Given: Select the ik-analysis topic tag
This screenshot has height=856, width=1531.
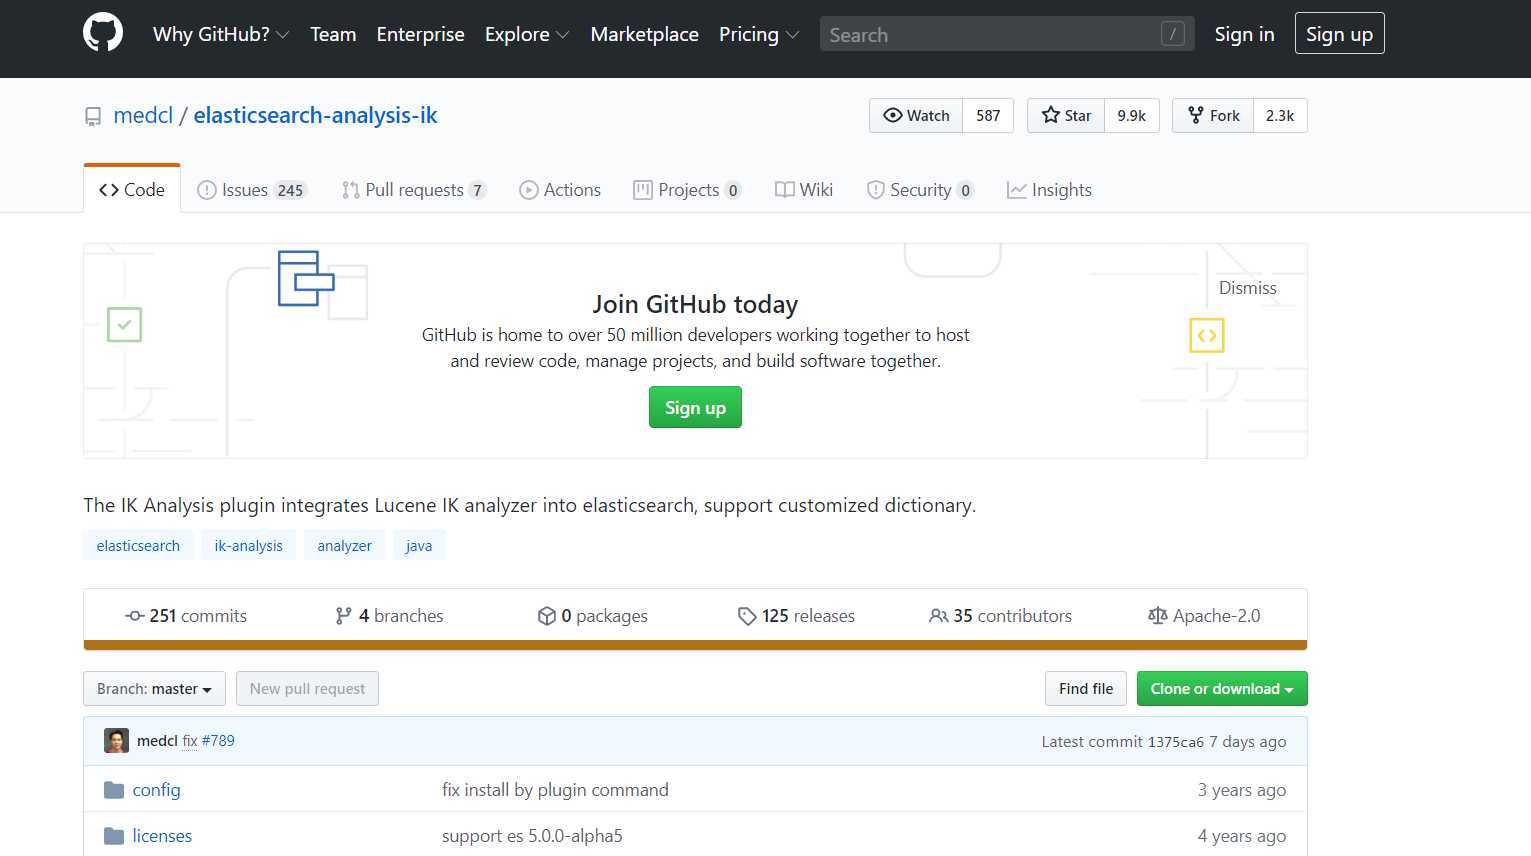Looking at the screenshot, I should click(248, 545).
